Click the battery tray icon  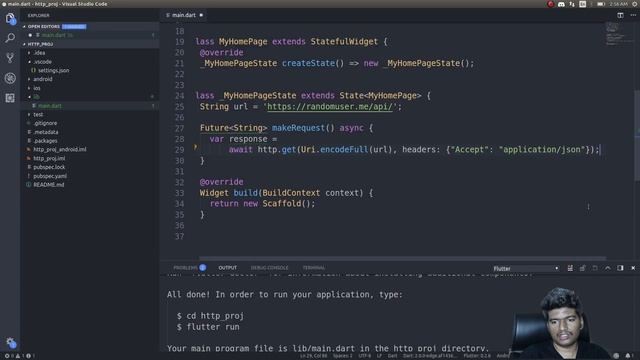(600, 4)
